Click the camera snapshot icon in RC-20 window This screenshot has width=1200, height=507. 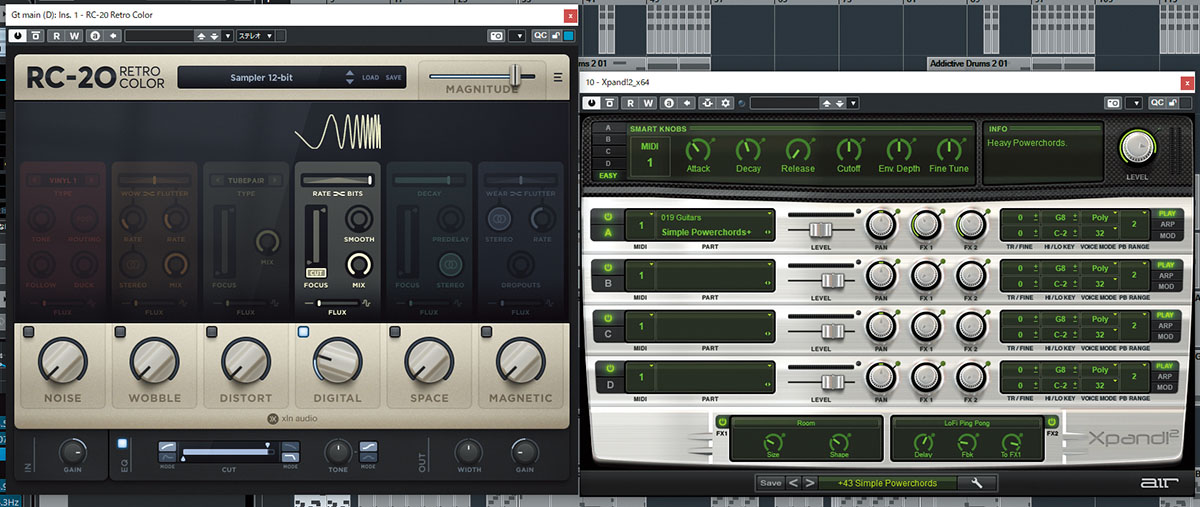tap(496, 36)
